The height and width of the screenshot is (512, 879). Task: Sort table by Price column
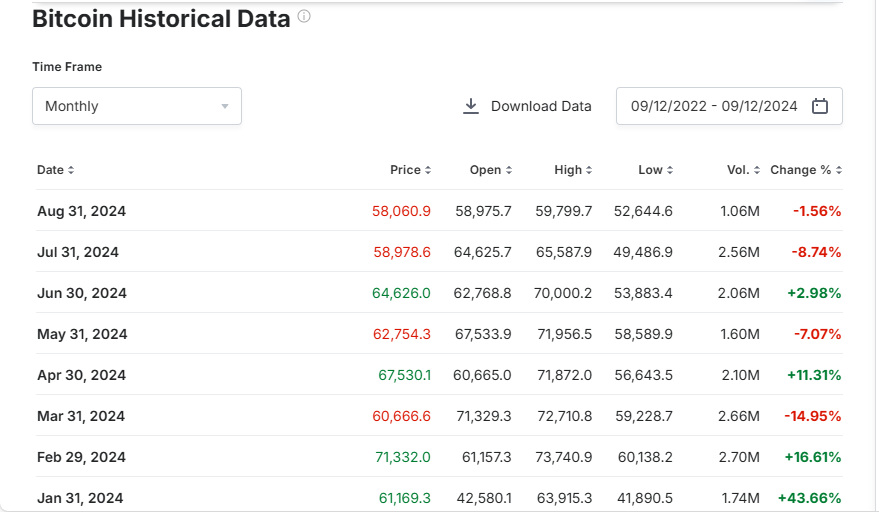click(x=410, y=170)
